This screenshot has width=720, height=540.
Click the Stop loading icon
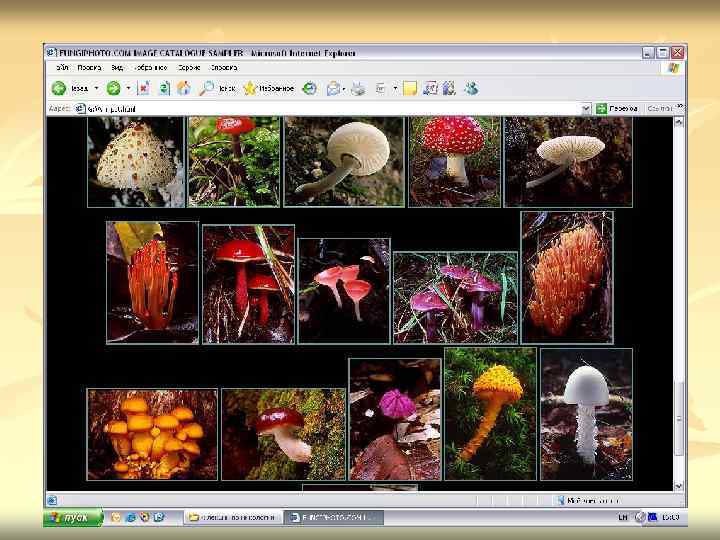click(x=143, y=88)
